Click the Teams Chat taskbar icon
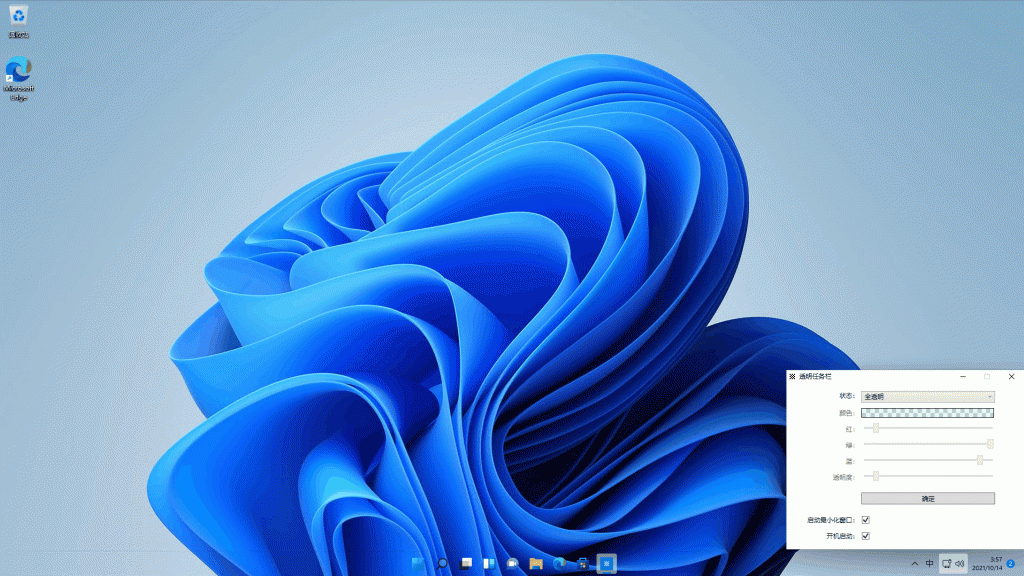This screenshot has width=1024, height=576. point(512,564)
